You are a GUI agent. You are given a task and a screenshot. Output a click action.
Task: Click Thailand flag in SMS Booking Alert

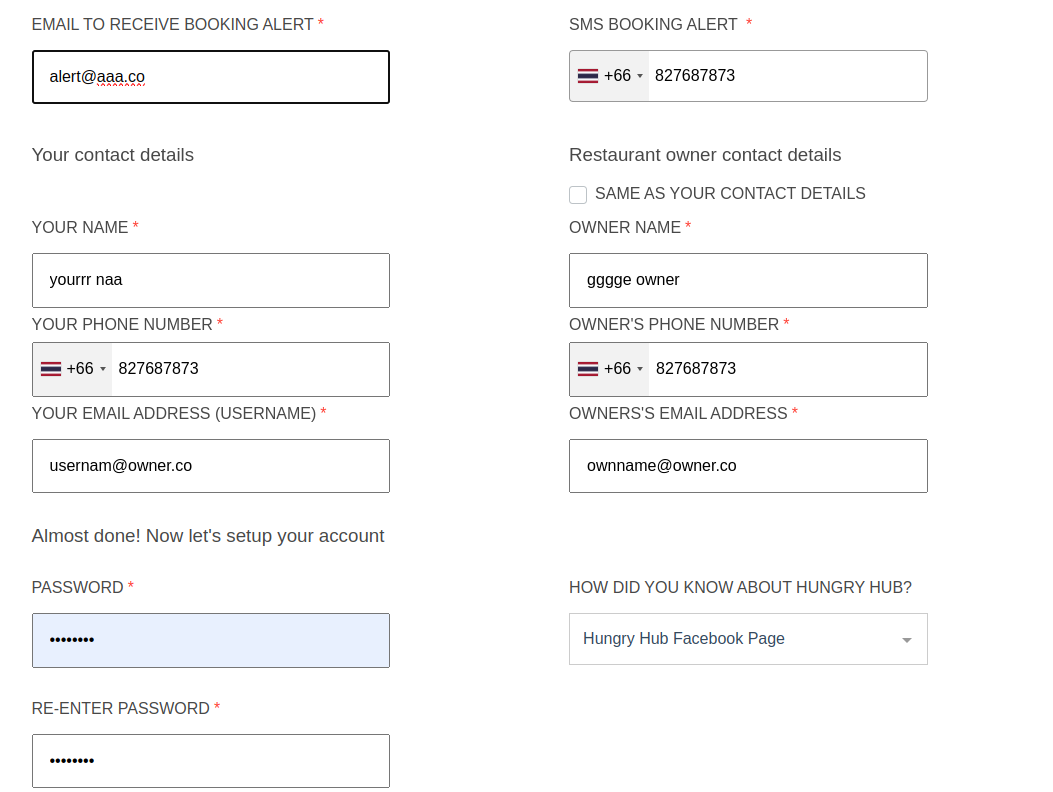tap(588, 76)
